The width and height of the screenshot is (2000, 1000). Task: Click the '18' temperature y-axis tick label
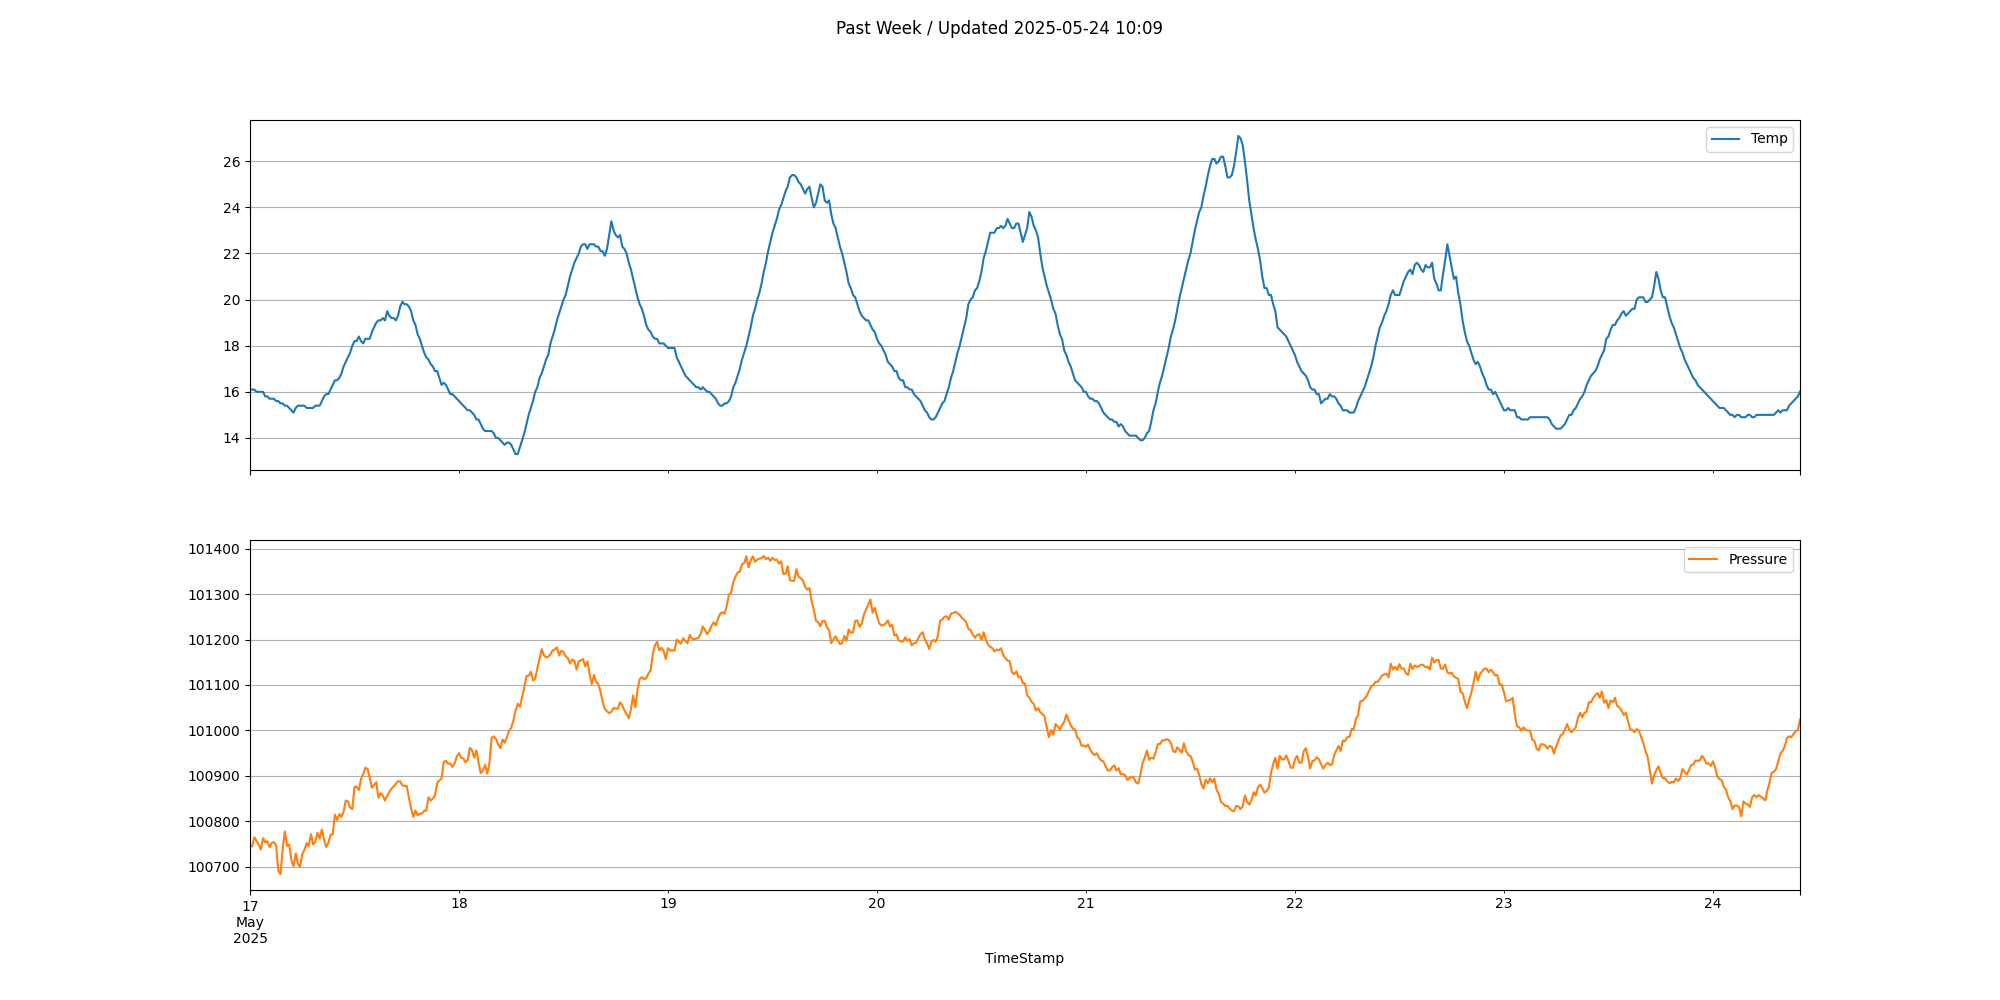point(232,346)
